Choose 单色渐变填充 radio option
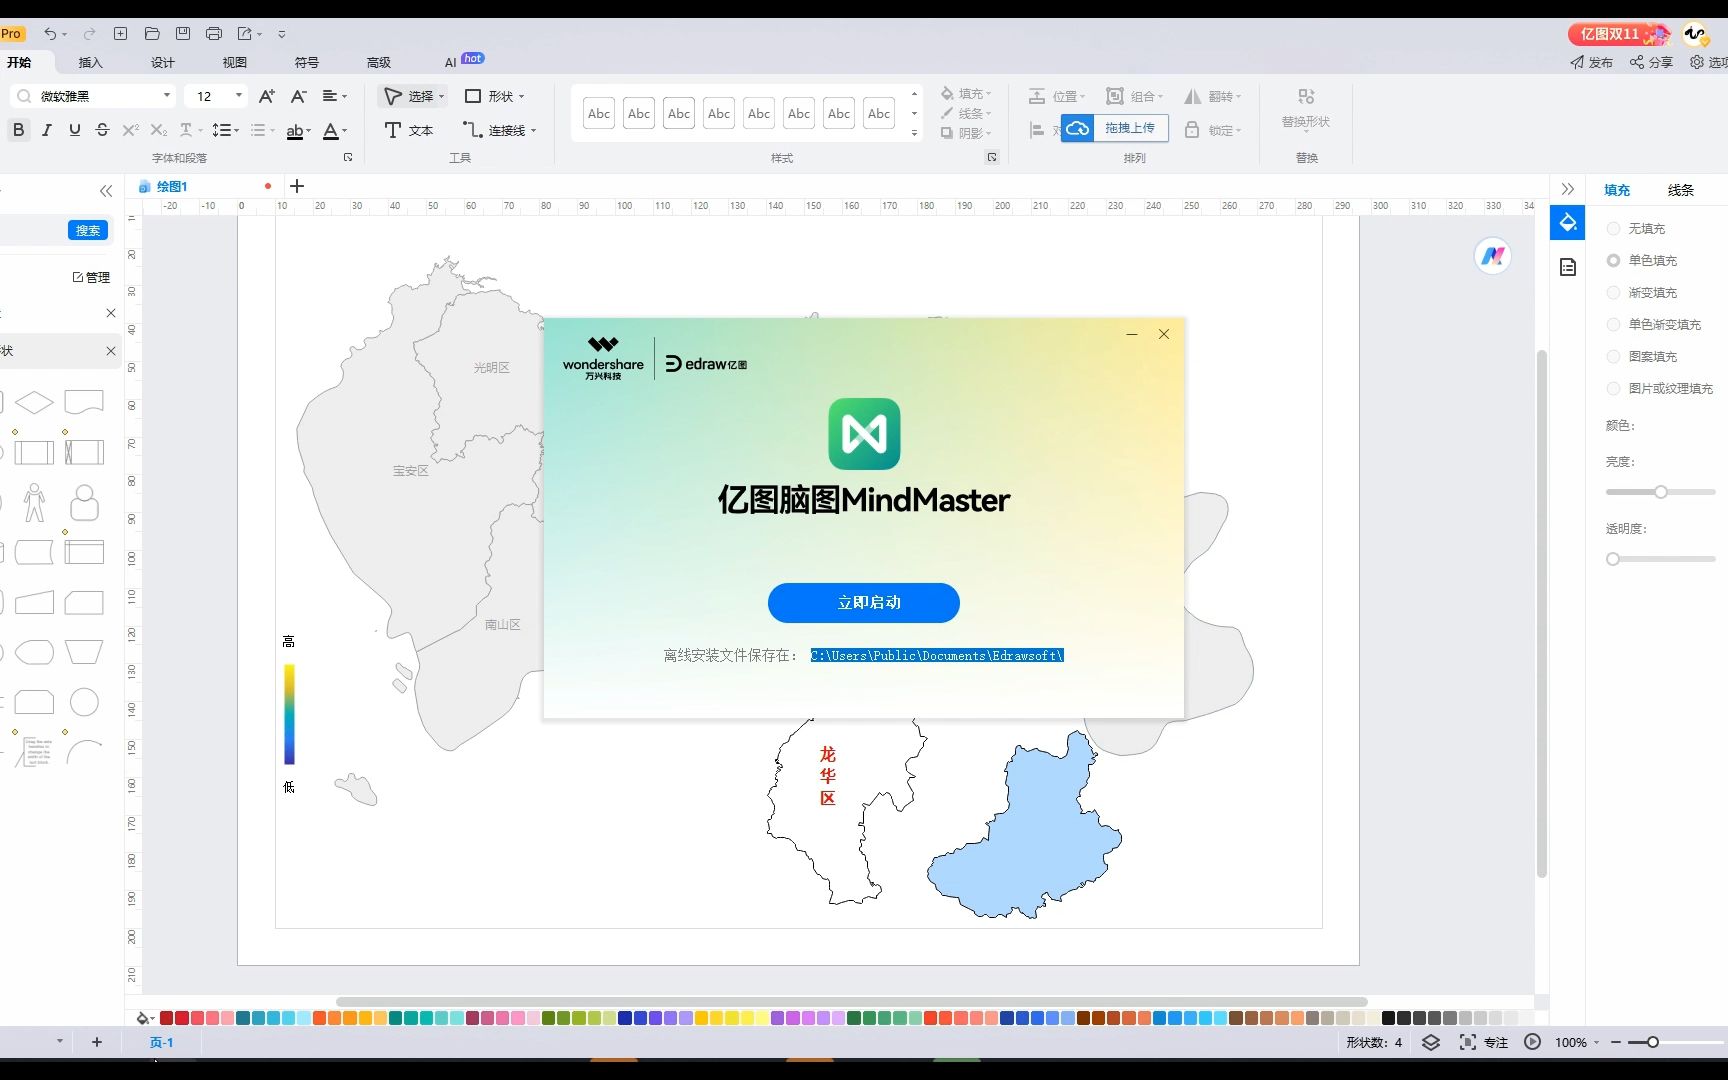The height and width of the screenshot is (1080, 1728). click(1613, 325)
